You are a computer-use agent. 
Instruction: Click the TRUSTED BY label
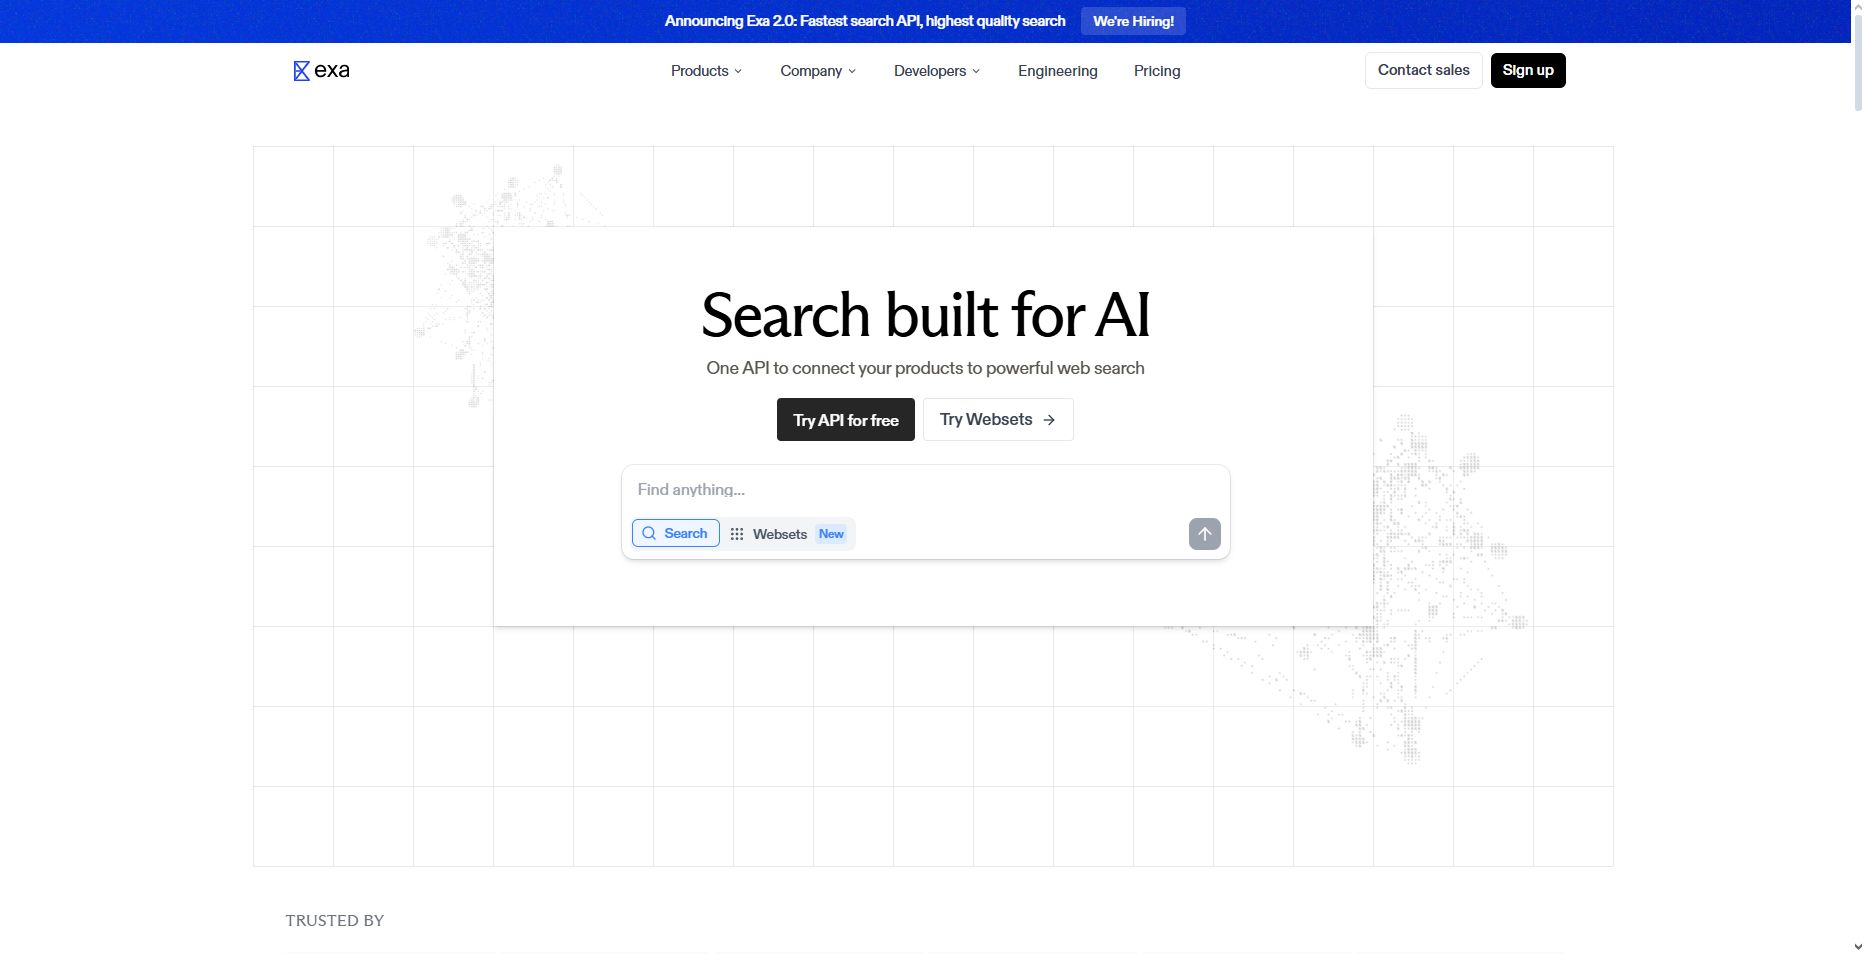[x=335, y=920]
